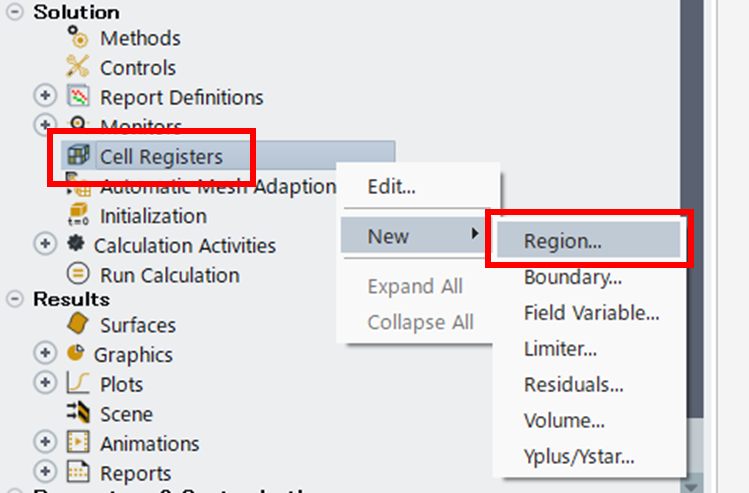Screen dimensions: 749x493
Task: Click the Scene icon
Action: pos(78,412)
